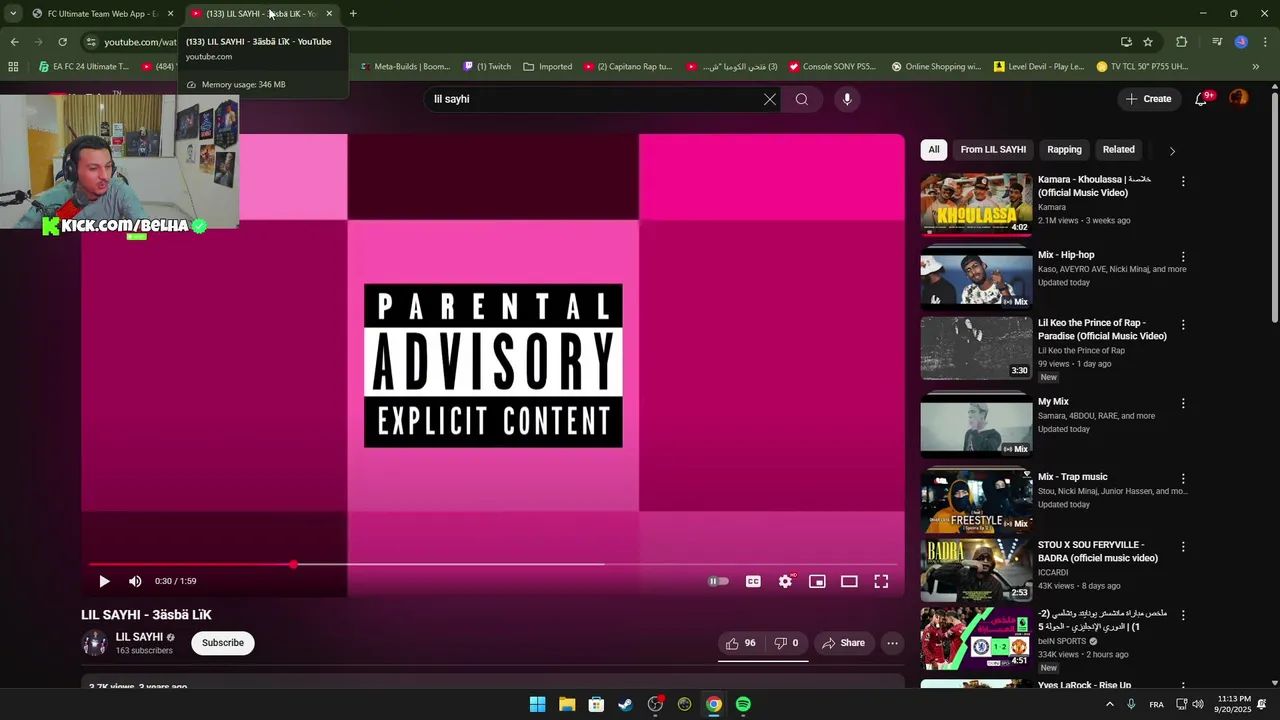Open Kamara - Khoulassa video thumbnail

[x=976, y=204]
